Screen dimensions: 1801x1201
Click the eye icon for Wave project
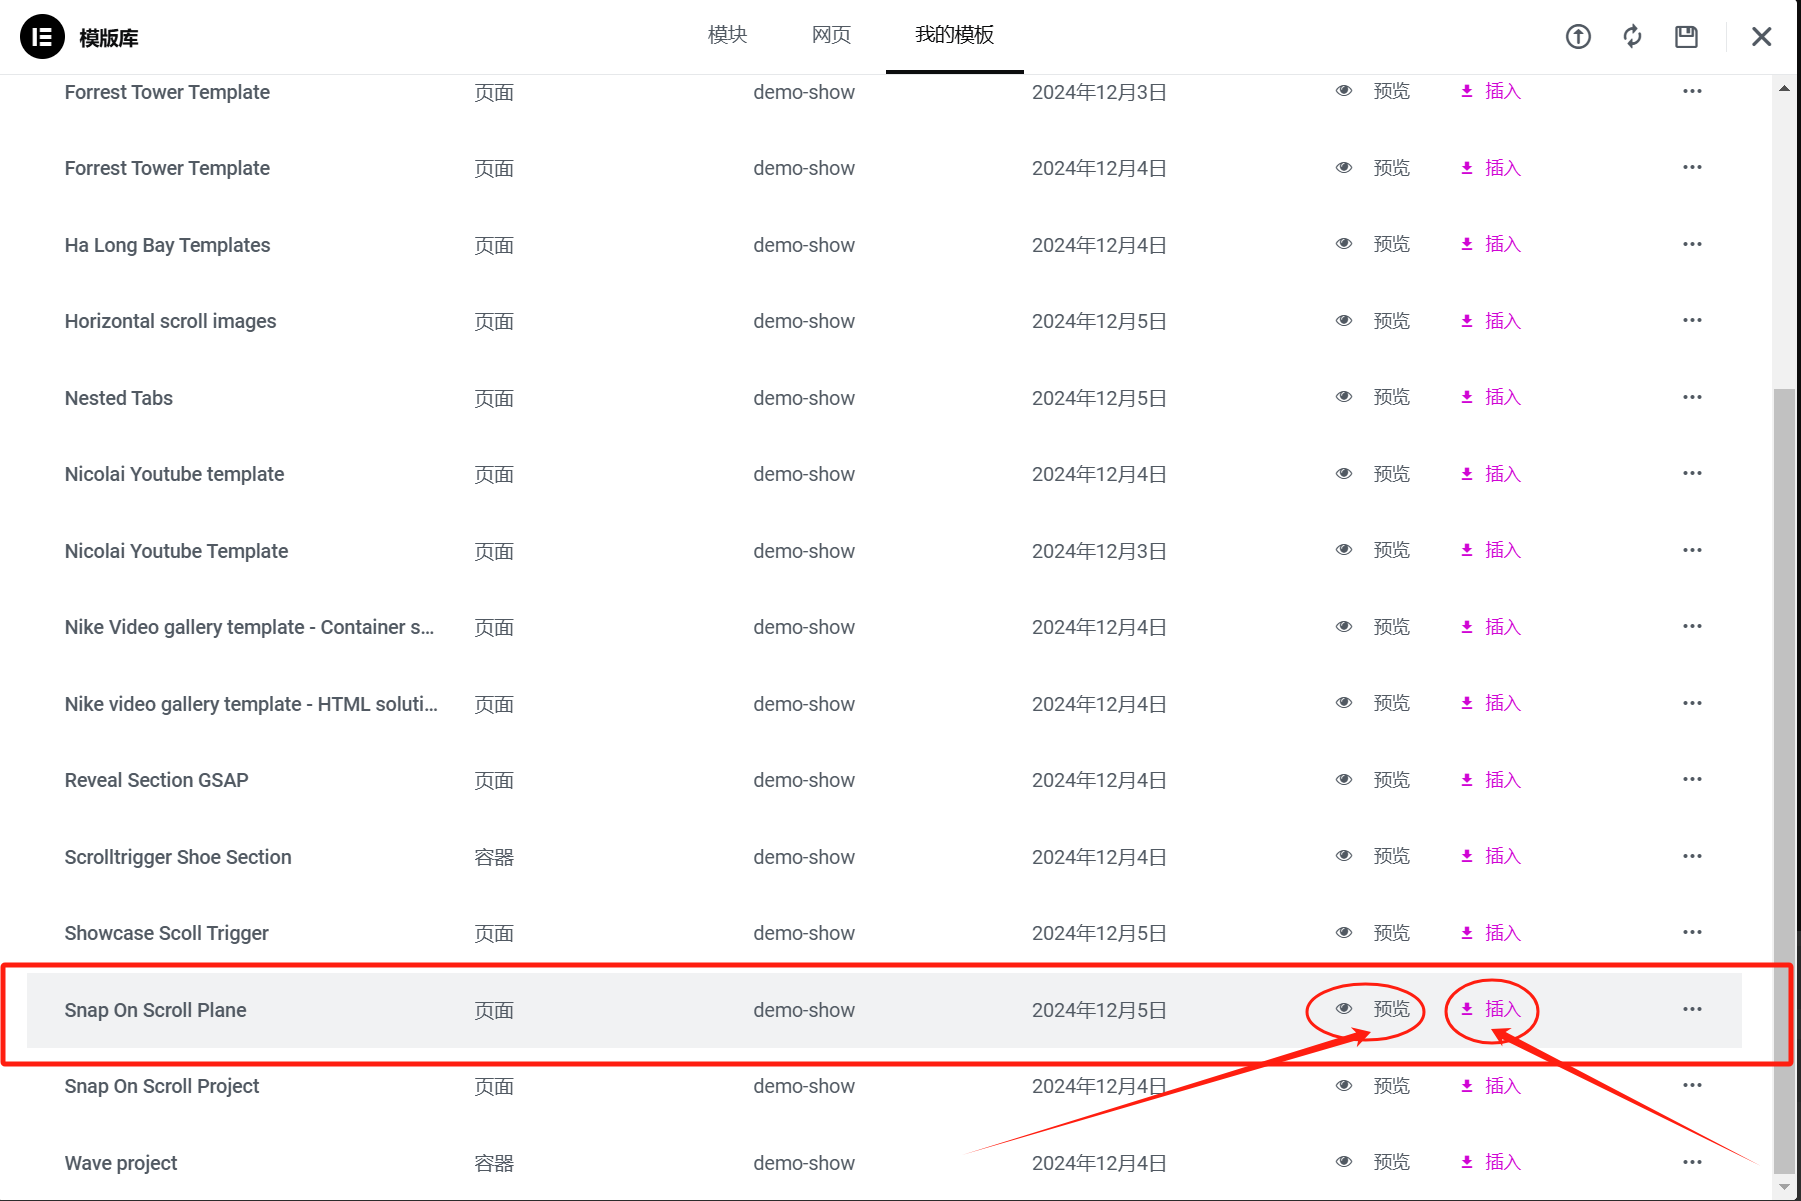[x=1343, y=1161]
